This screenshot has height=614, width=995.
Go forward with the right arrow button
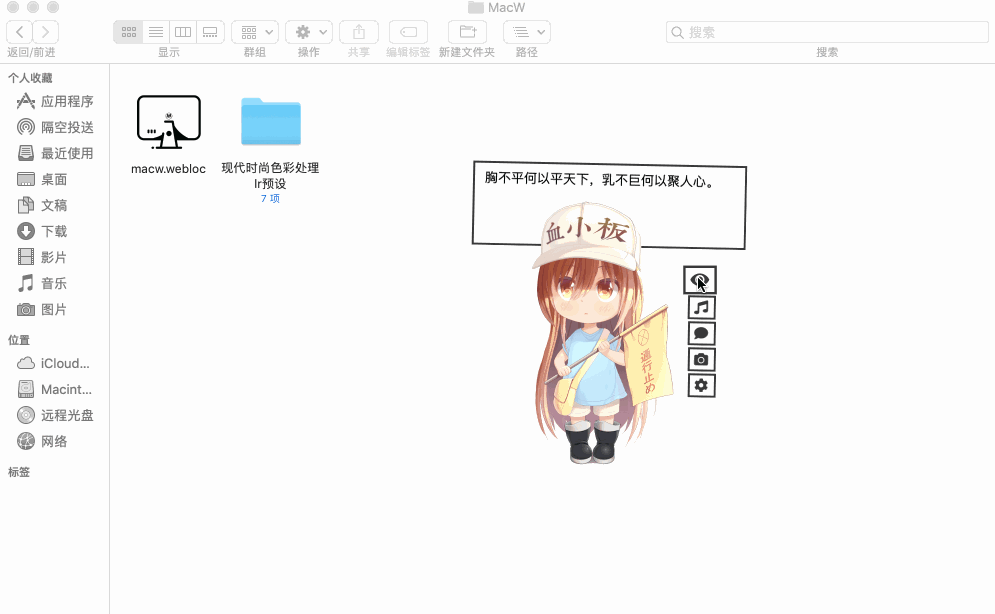point(46,32)
